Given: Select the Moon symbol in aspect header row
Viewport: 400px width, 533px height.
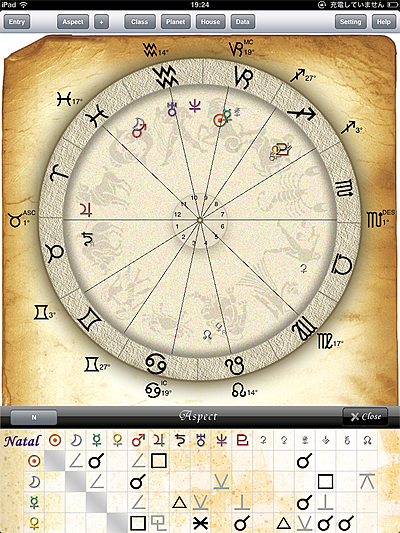Looking at the screenshot, I should click(76, 441).
